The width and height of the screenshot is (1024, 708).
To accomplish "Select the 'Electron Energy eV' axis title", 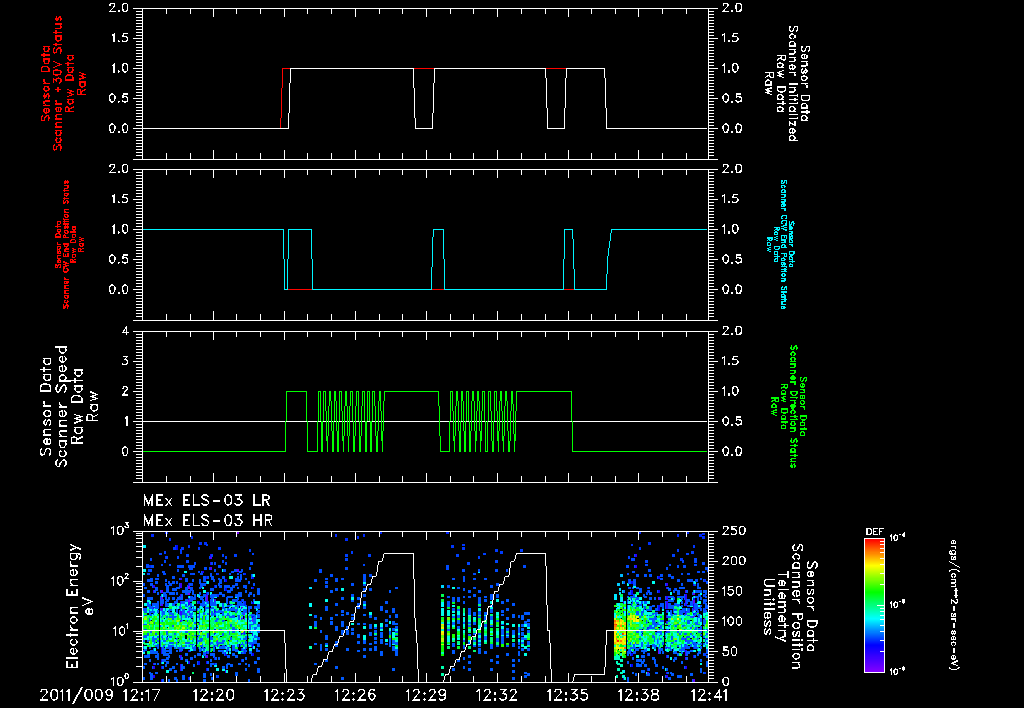I will point(81,606).
